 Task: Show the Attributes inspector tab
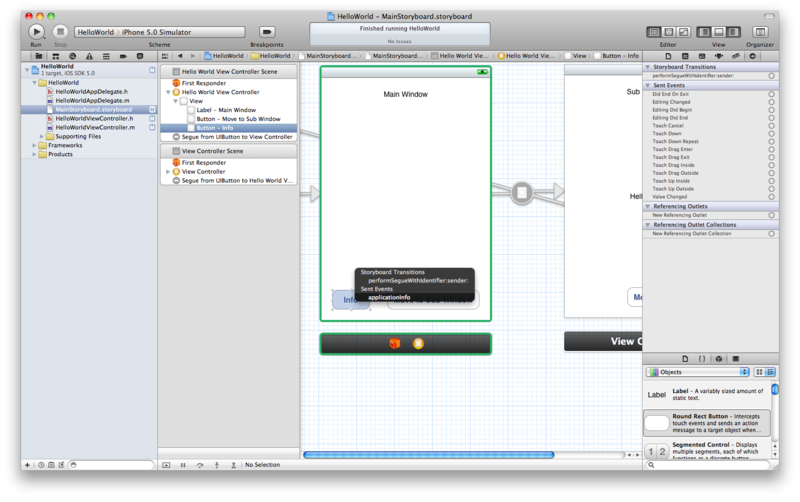(702, 56)
